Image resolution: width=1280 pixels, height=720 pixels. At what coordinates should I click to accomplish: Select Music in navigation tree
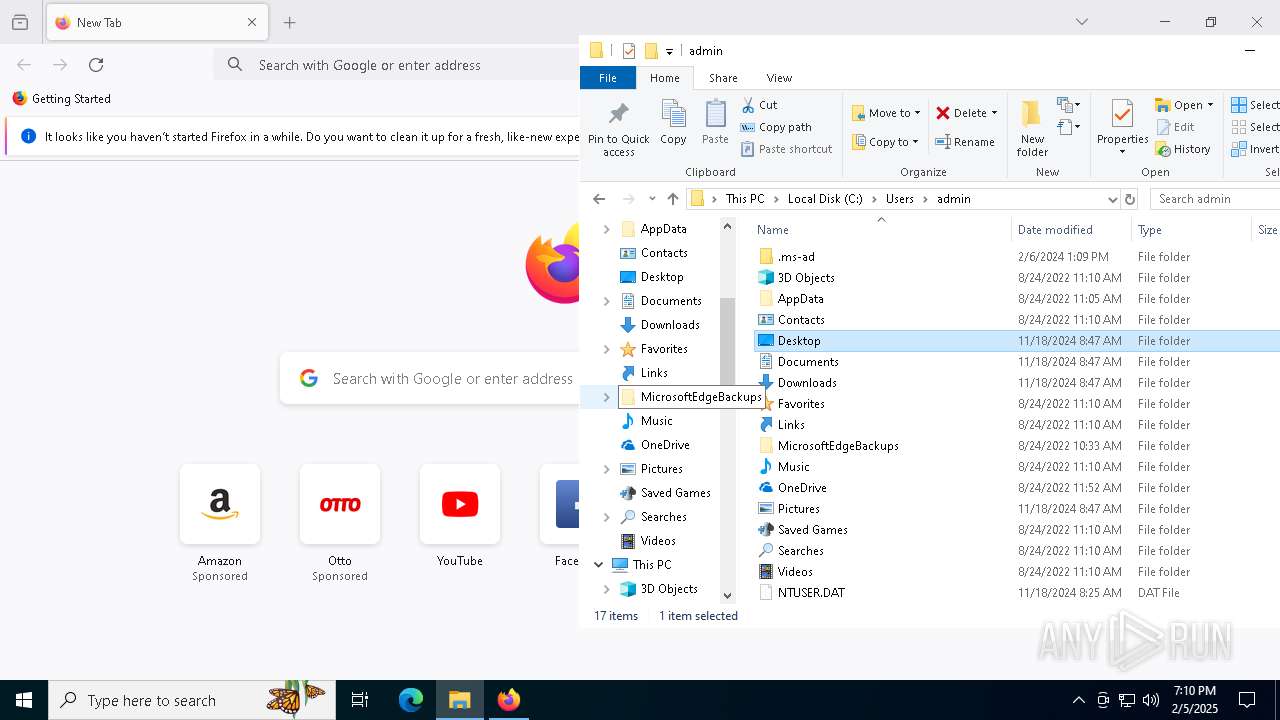pos(646,421)
